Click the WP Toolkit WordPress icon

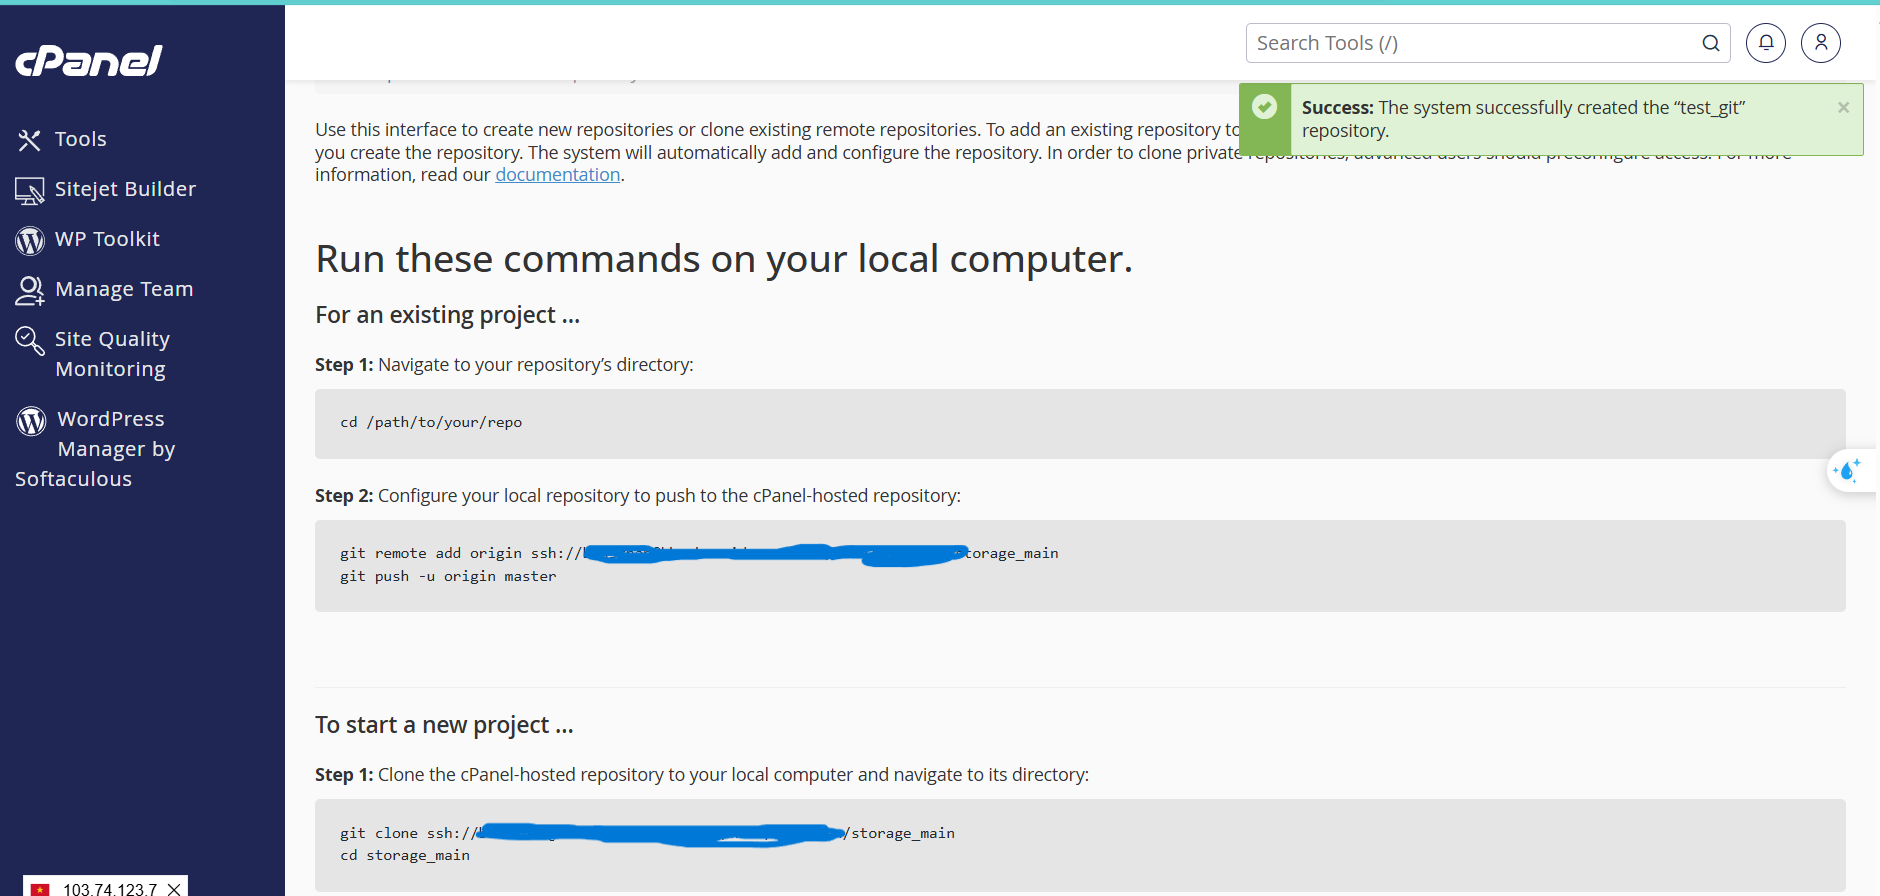click(x=30, y=240)
